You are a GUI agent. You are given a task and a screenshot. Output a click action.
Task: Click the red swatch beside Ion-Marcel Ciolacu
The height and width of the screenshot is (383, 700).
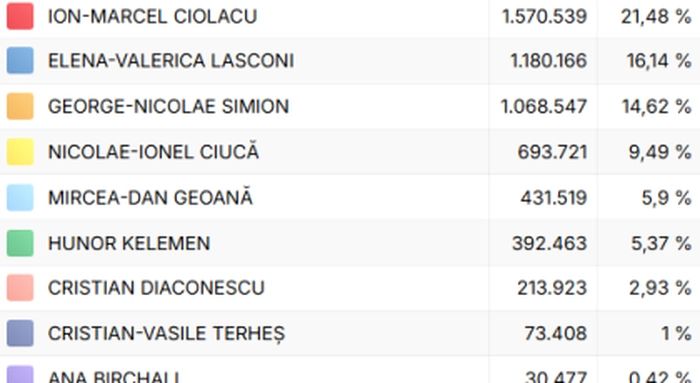(x=20, y=16)
